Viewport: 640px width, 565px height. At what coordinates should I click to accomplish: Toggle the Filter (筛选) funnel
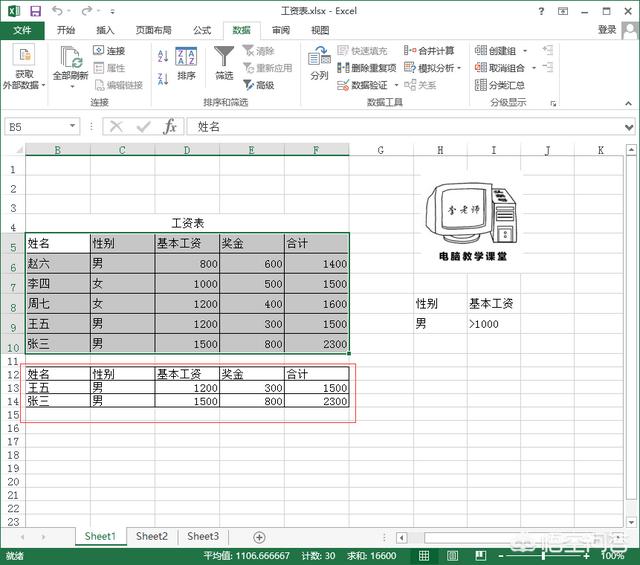pos(224,63)
